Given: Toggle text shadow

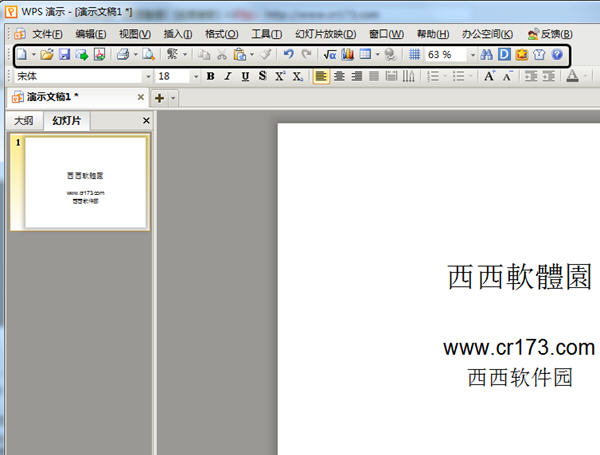Looking at the screenshot, I should pos(262,76).
